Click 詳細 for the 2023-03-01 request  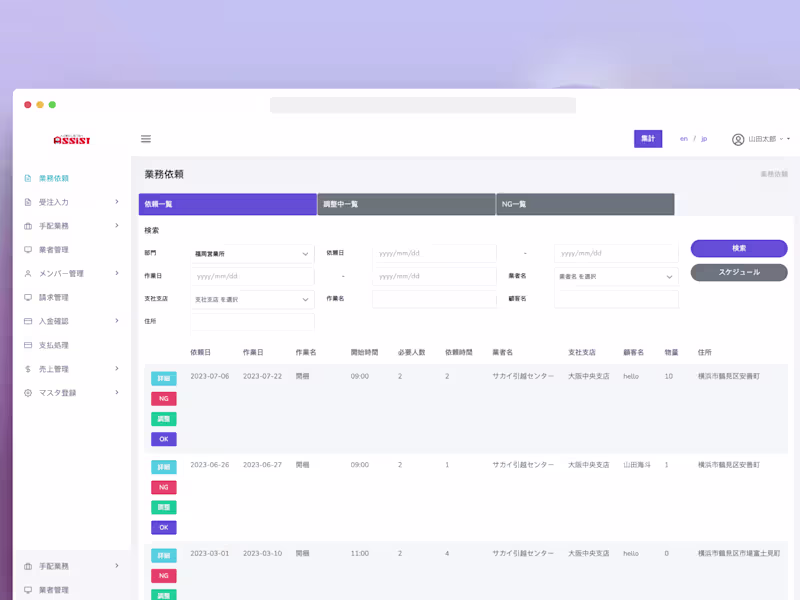164,555
